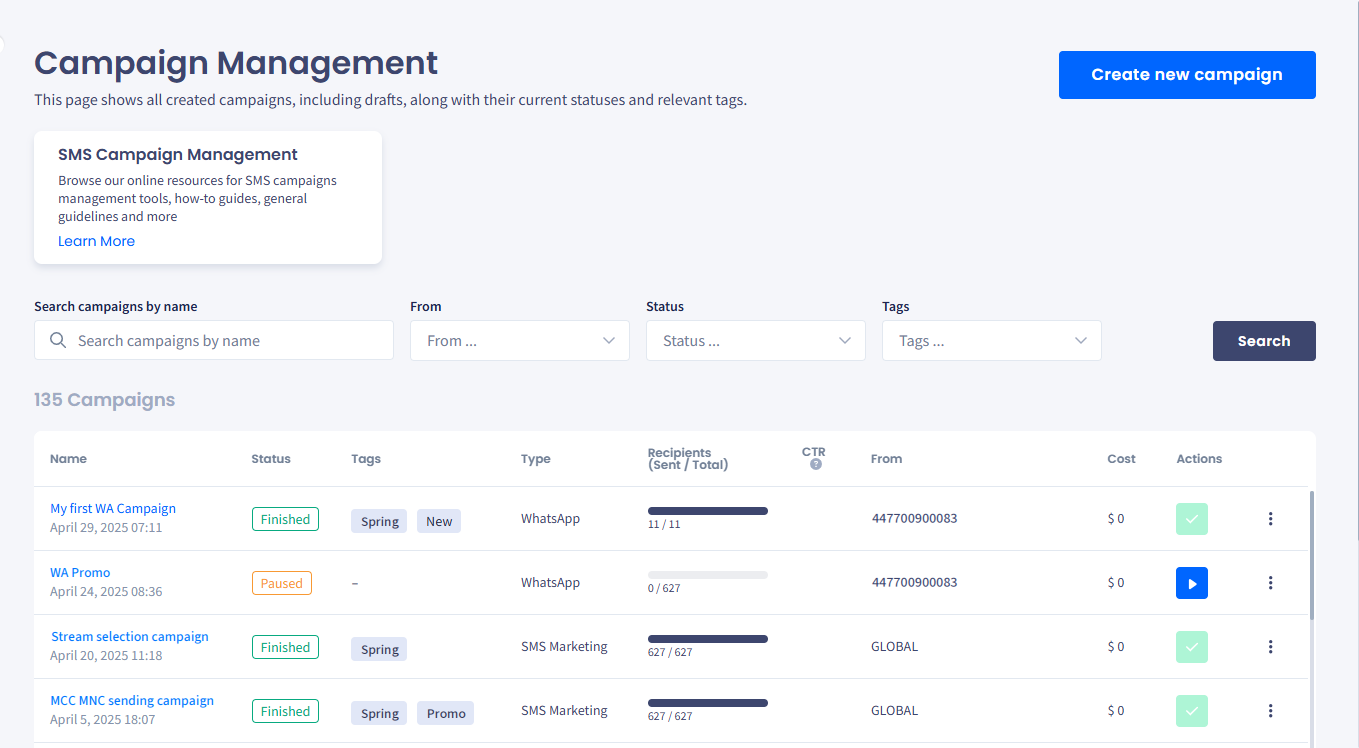Open the Status dropdown filter
This screenshot has height=748, width=1359.
click(756, 341)
